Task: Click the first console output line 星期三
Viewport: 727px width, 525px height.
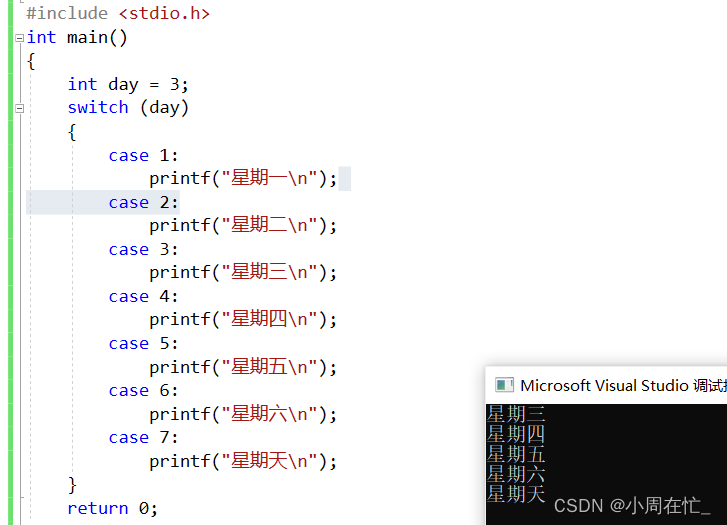Action: pos(516,414)
